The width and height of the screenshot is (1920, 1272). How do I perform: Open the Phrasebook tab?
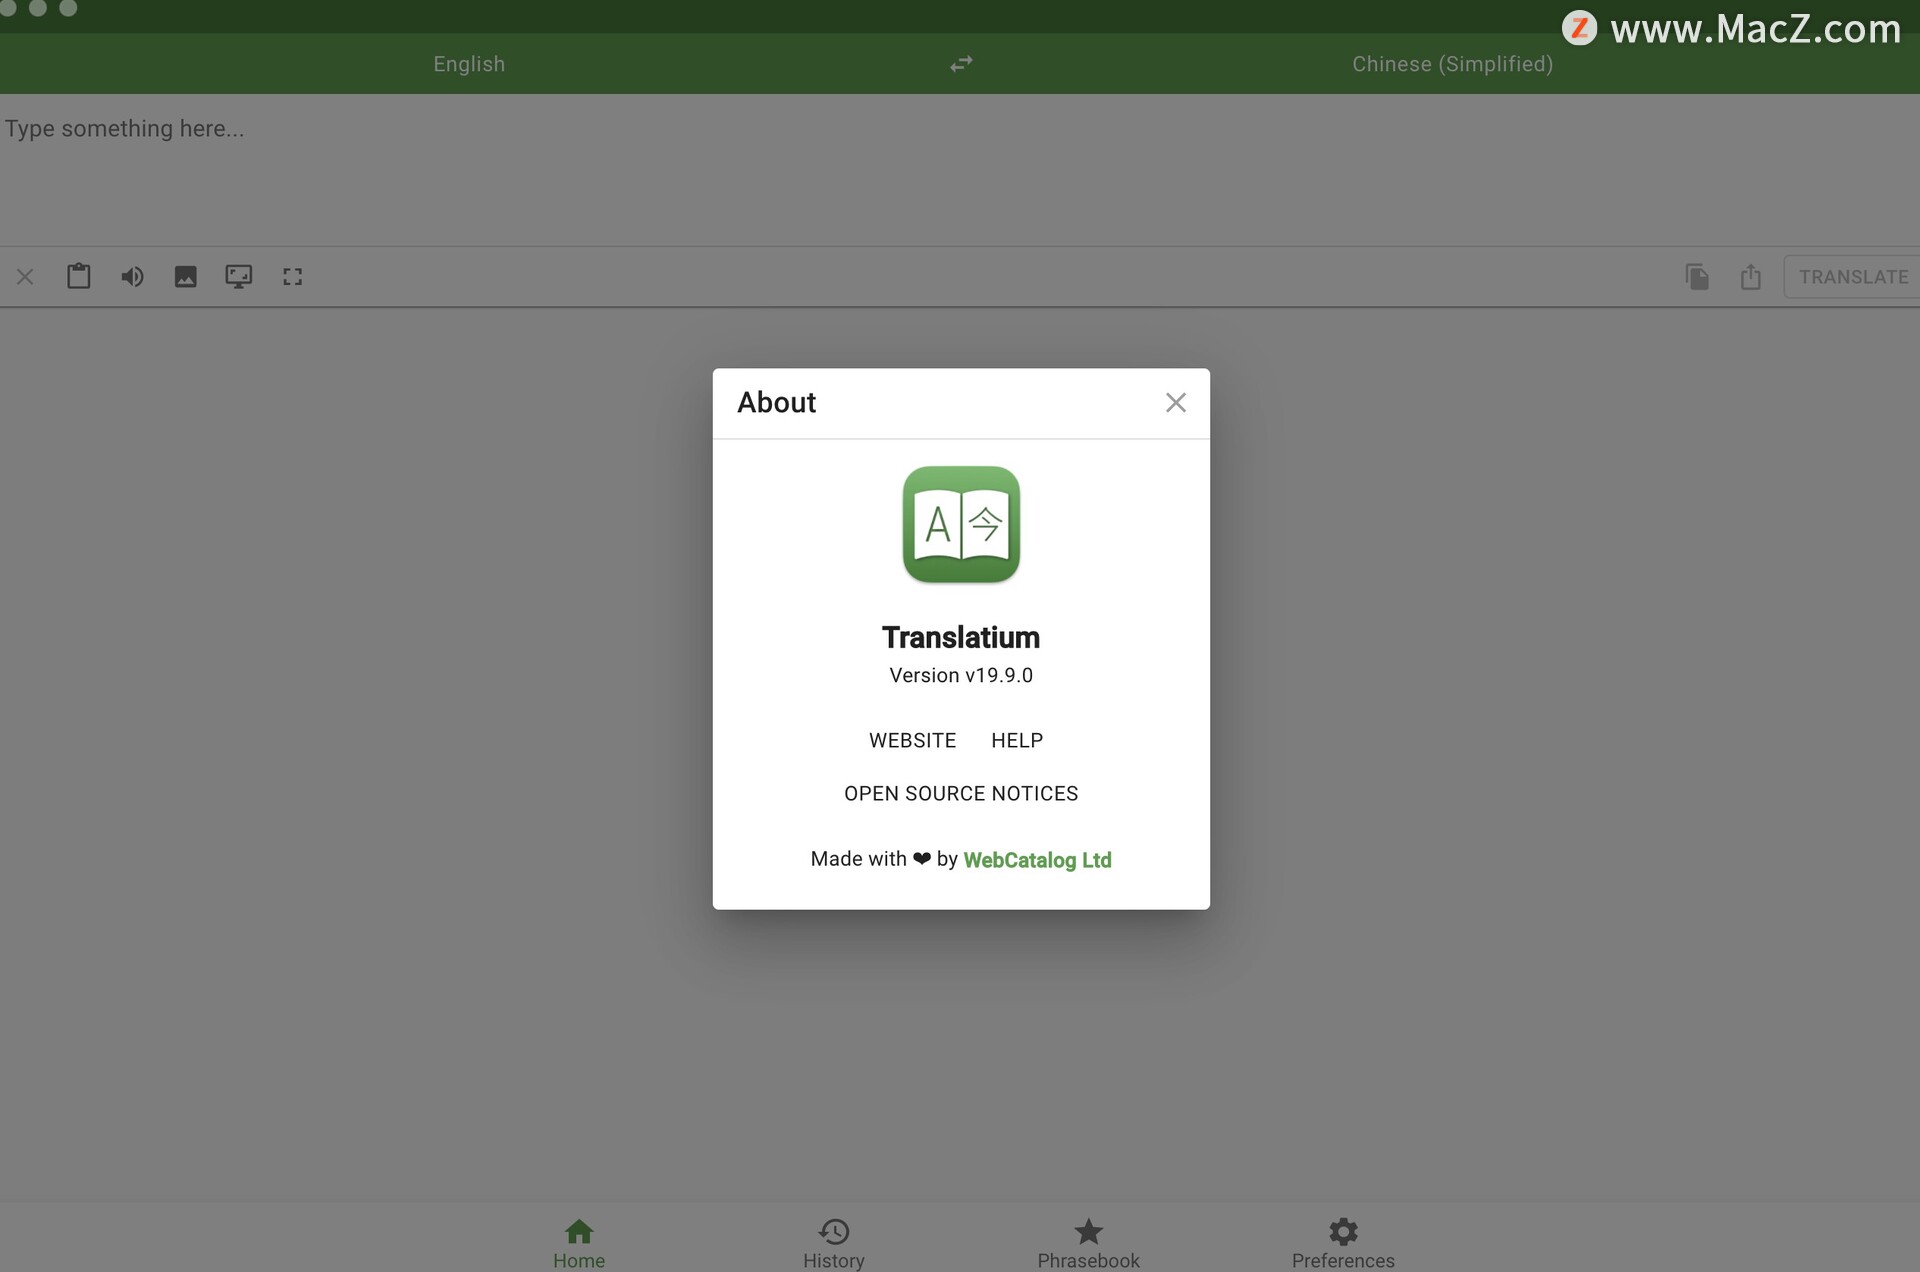(x=1088, y=1243)
